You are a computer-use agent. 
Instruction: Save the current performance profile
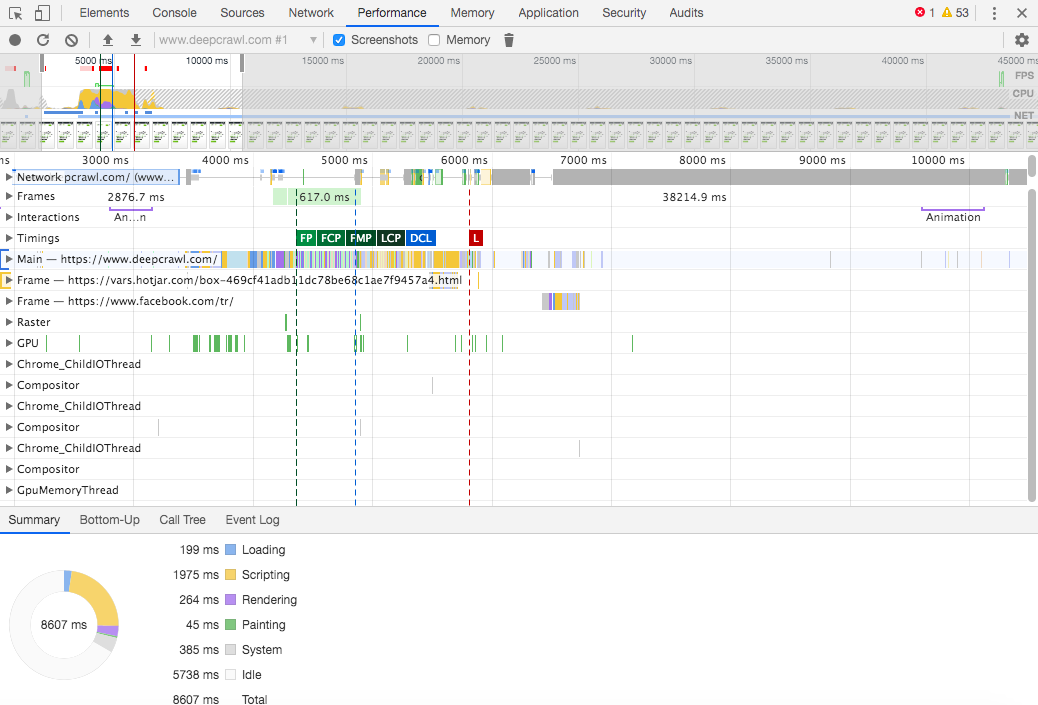135,40
